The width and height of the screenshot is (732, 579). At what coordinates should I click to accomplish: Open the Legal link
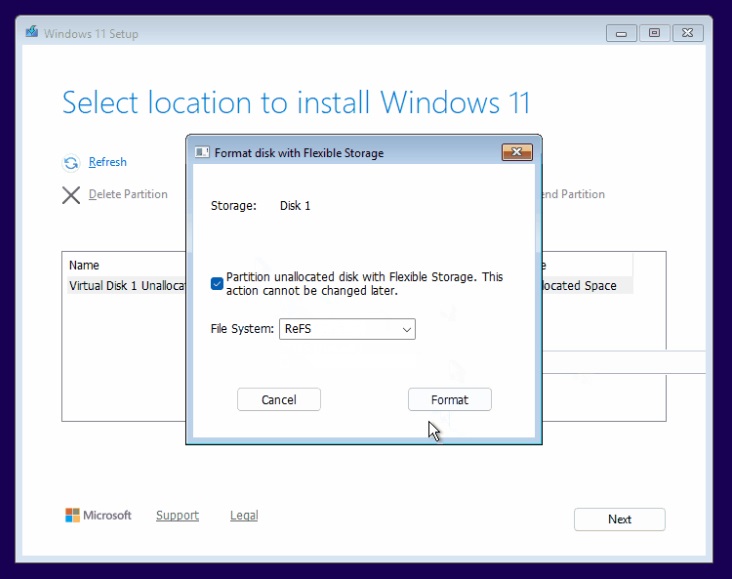244,515
